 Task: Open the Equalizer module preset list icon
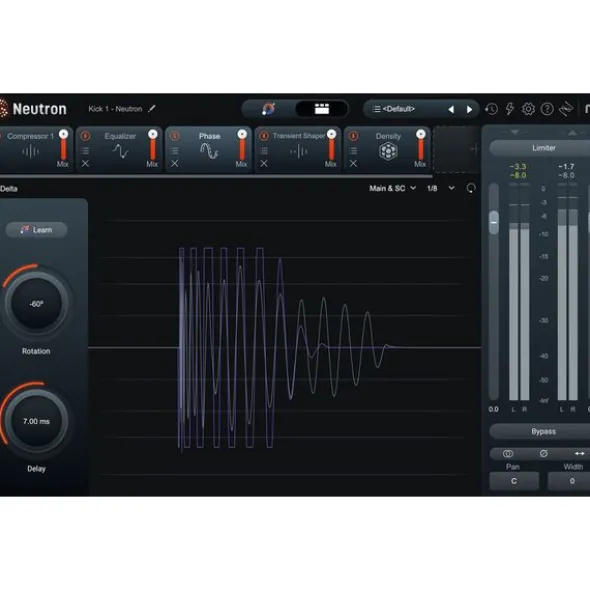[86, 151]
